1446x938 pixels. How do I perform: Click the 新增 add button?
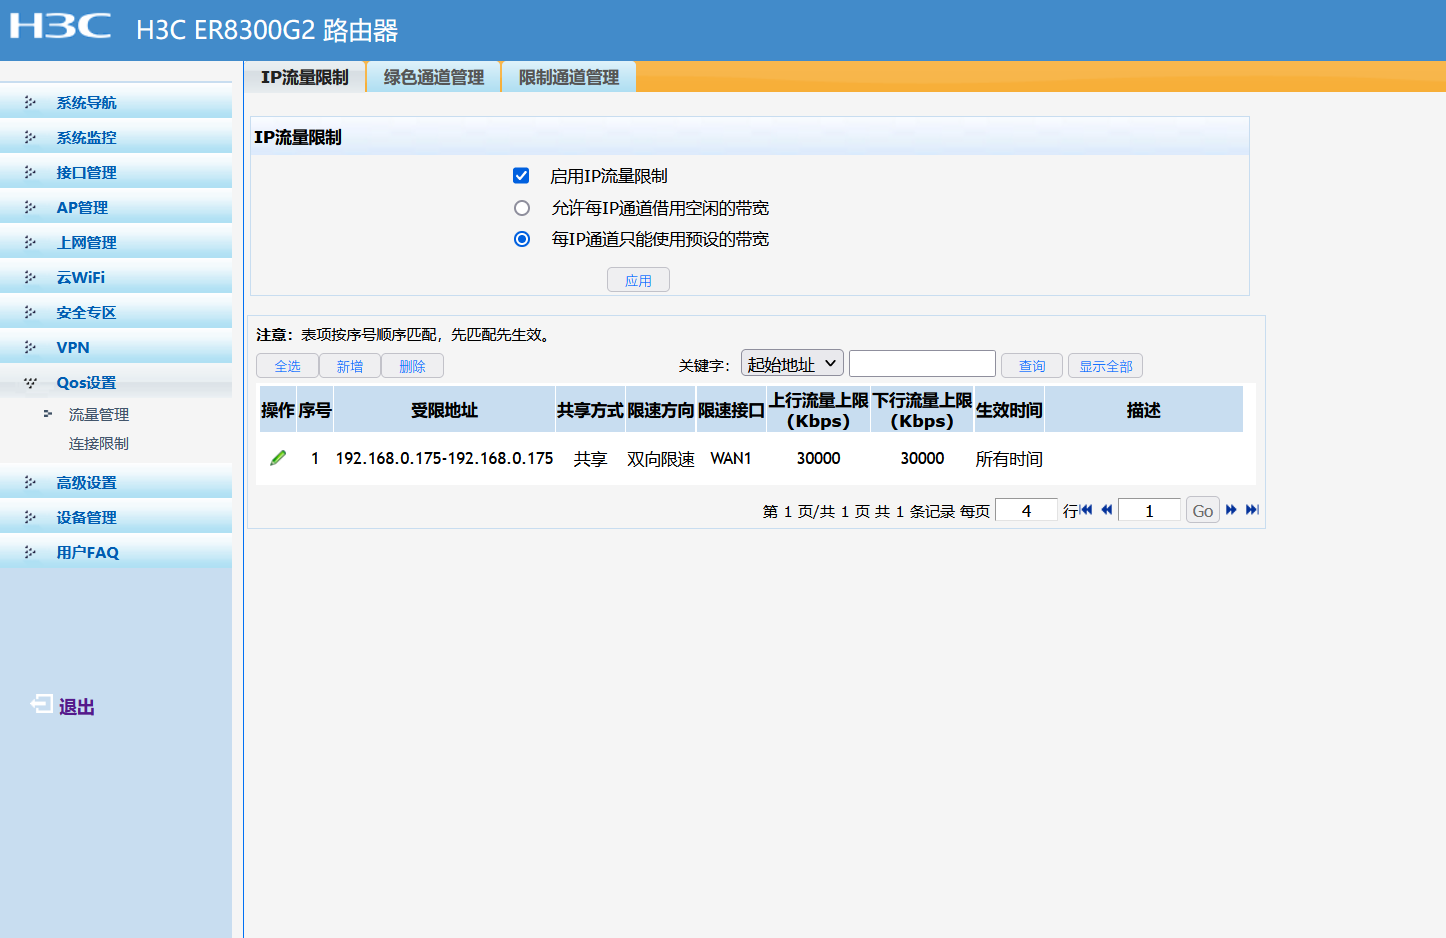pyautogui.click(x=350, y=366)
